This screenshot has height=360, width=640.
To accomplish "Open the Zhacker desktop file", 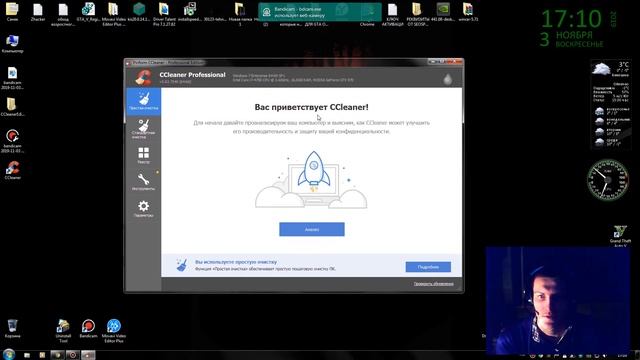I will pyautogui.click(x=38, y=12).
